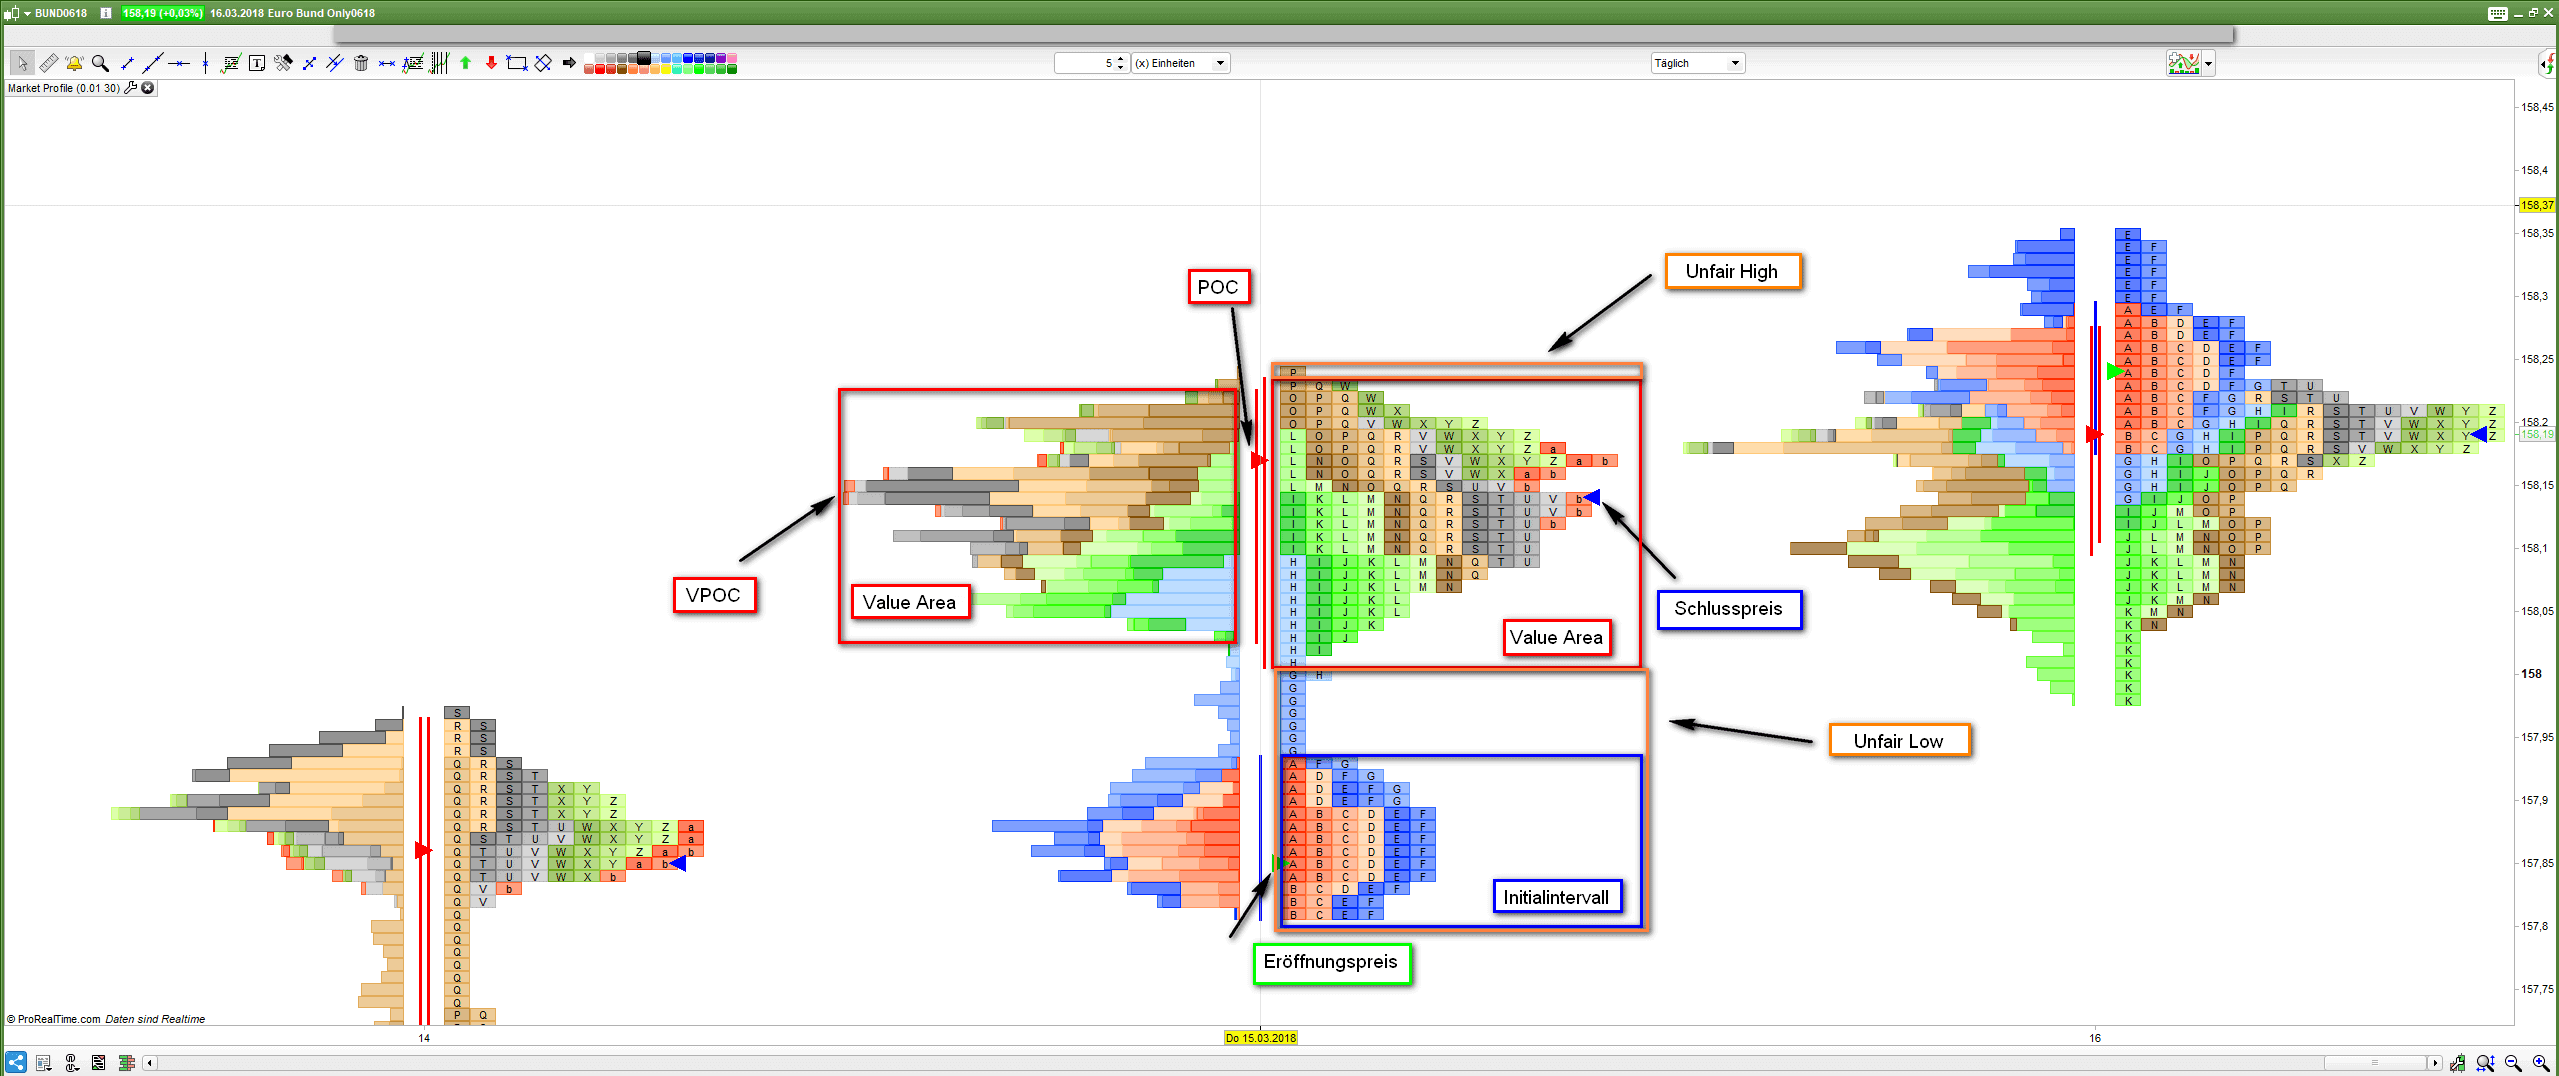2559x1076 pixels.
Task: Click the trash can delete icon
Action: [361, 63]
